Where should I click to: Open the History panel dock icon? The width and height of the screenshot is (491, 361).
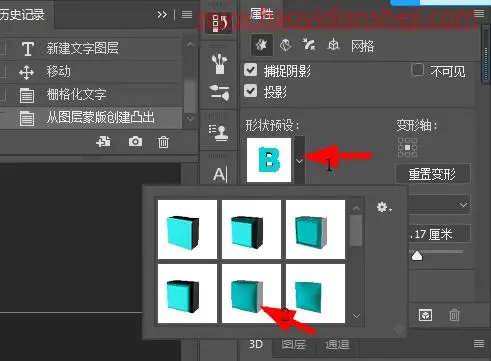(x=219, y=23)
